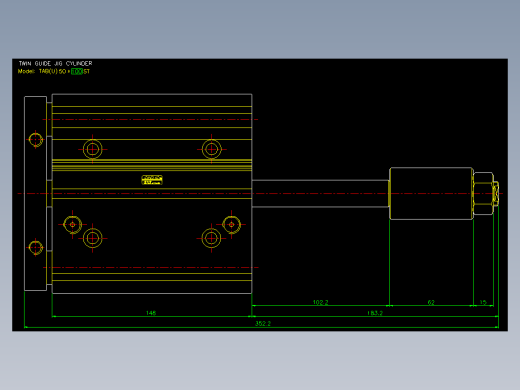Screen dimensions: 520x390
Task: Click the 148 dimension value
Action: [151, 313]
